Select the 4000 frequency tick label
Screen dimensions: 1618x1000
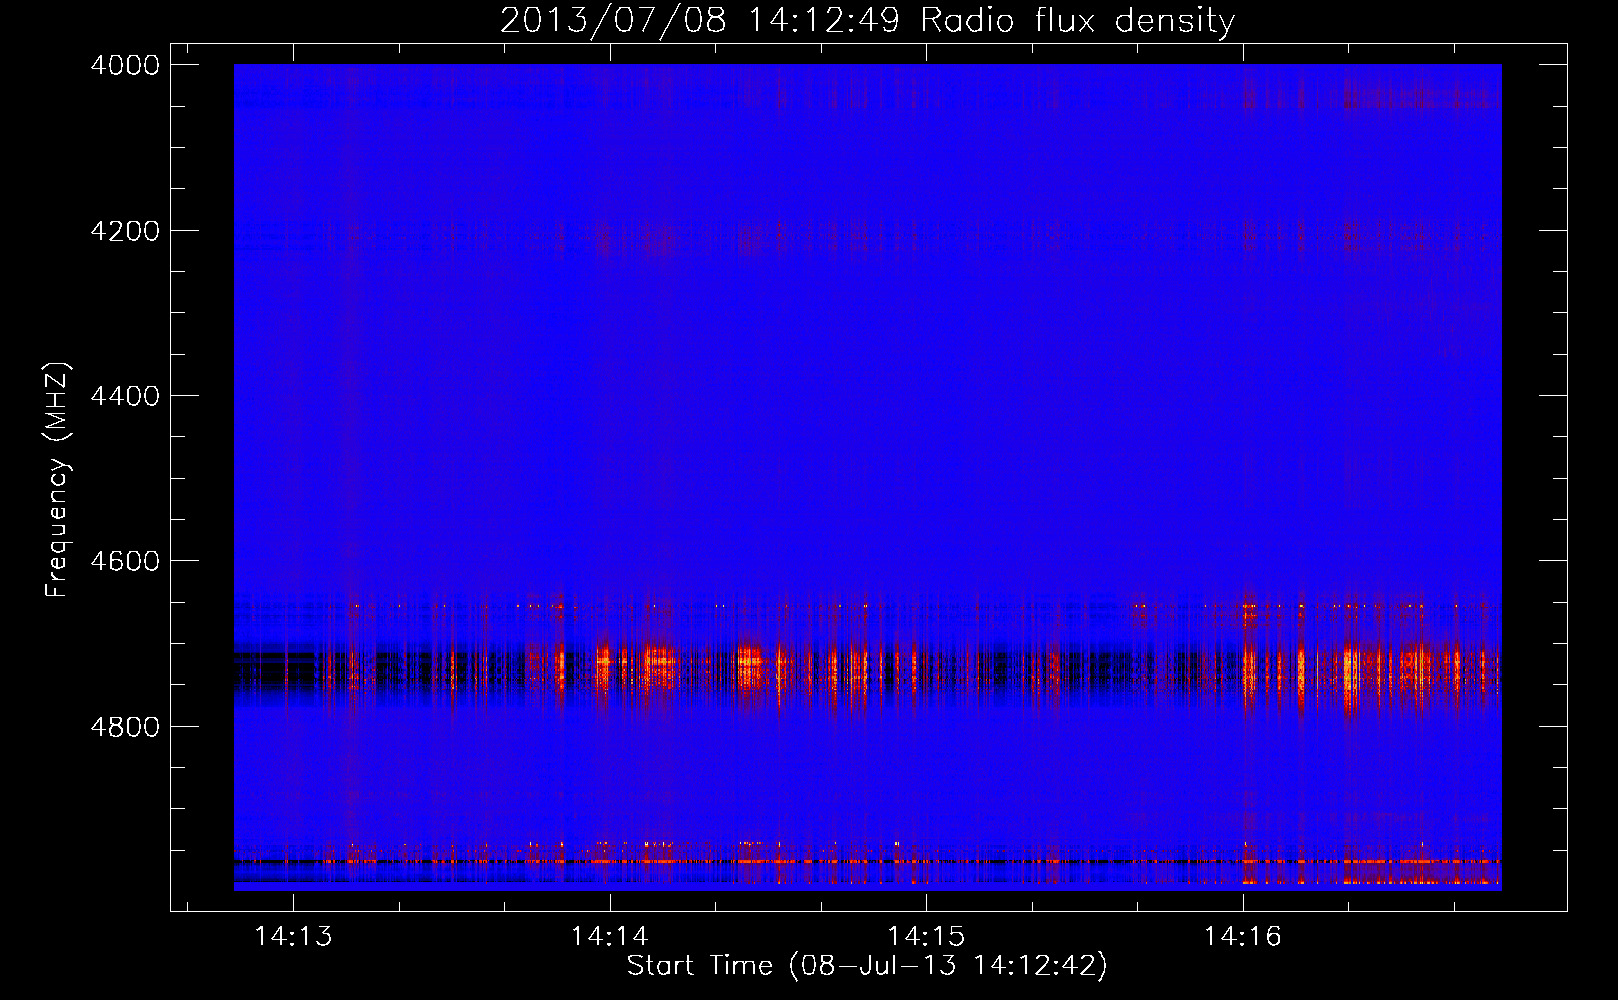[125, 65]
